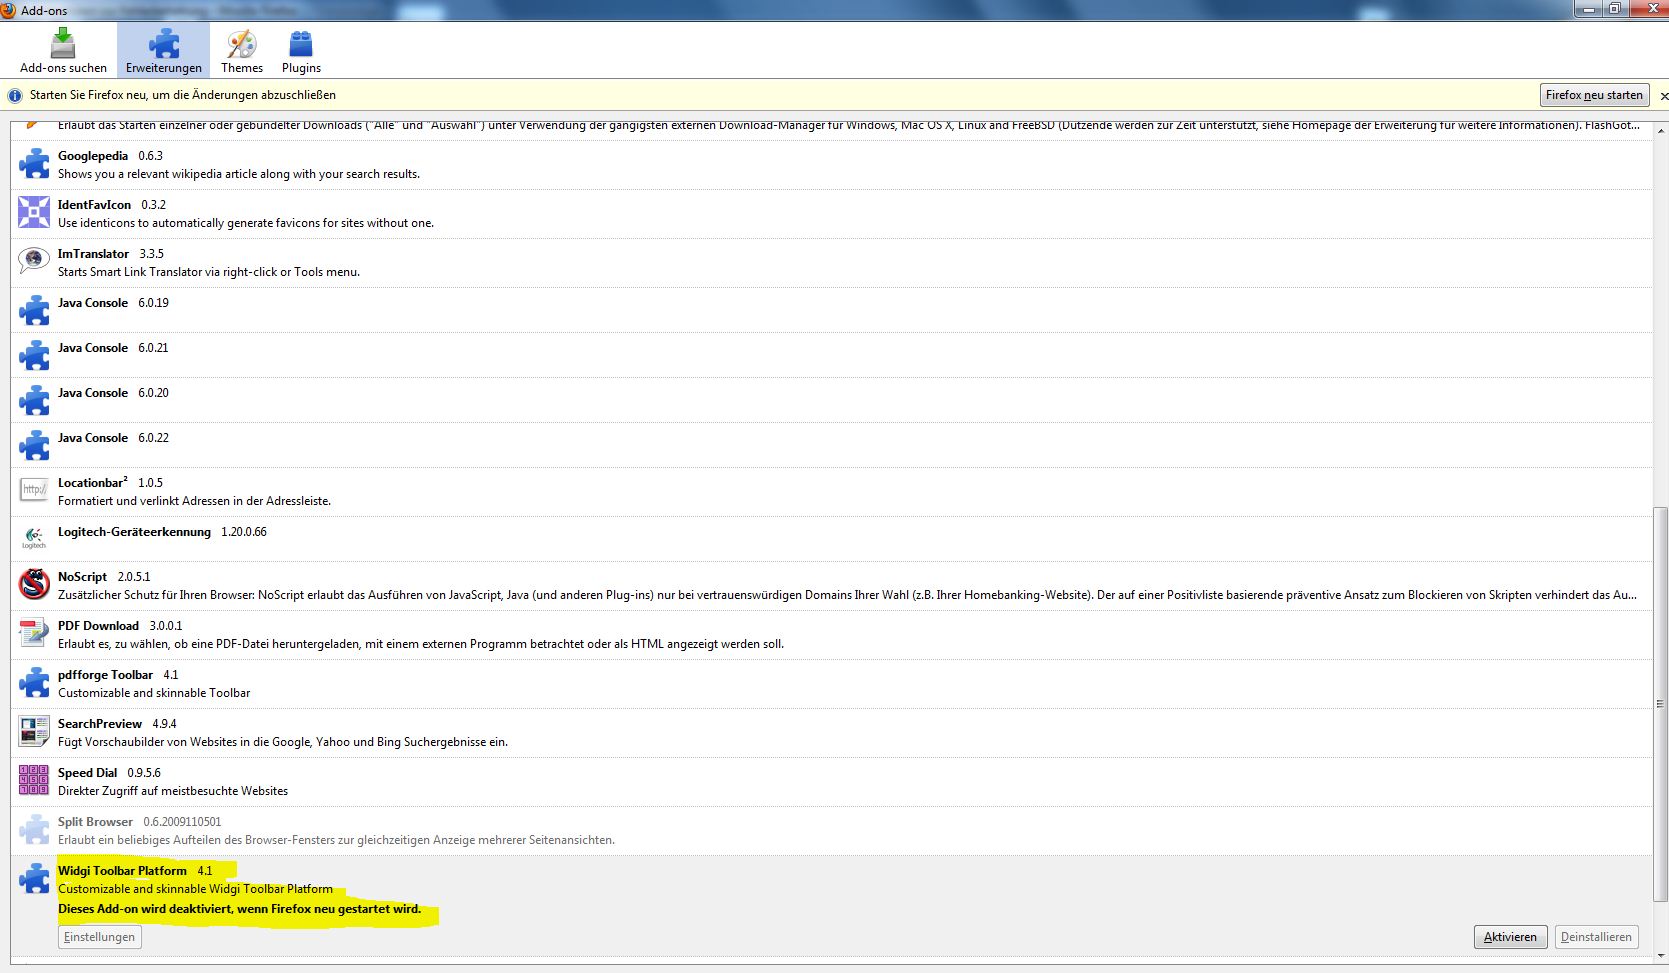This screenshot has height=973, width=1669.
Task: Select the pdfforge Toolbar 4.1 entry
Action: (831, 684)
